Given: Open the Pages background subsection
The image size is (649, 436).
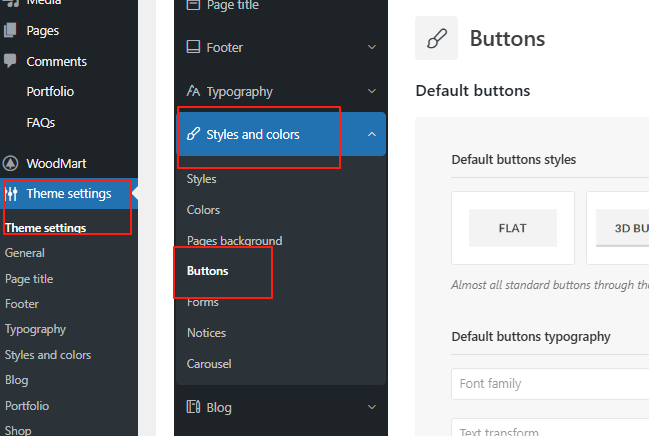Looking at the screenshot, I should (x=234, y=241).
